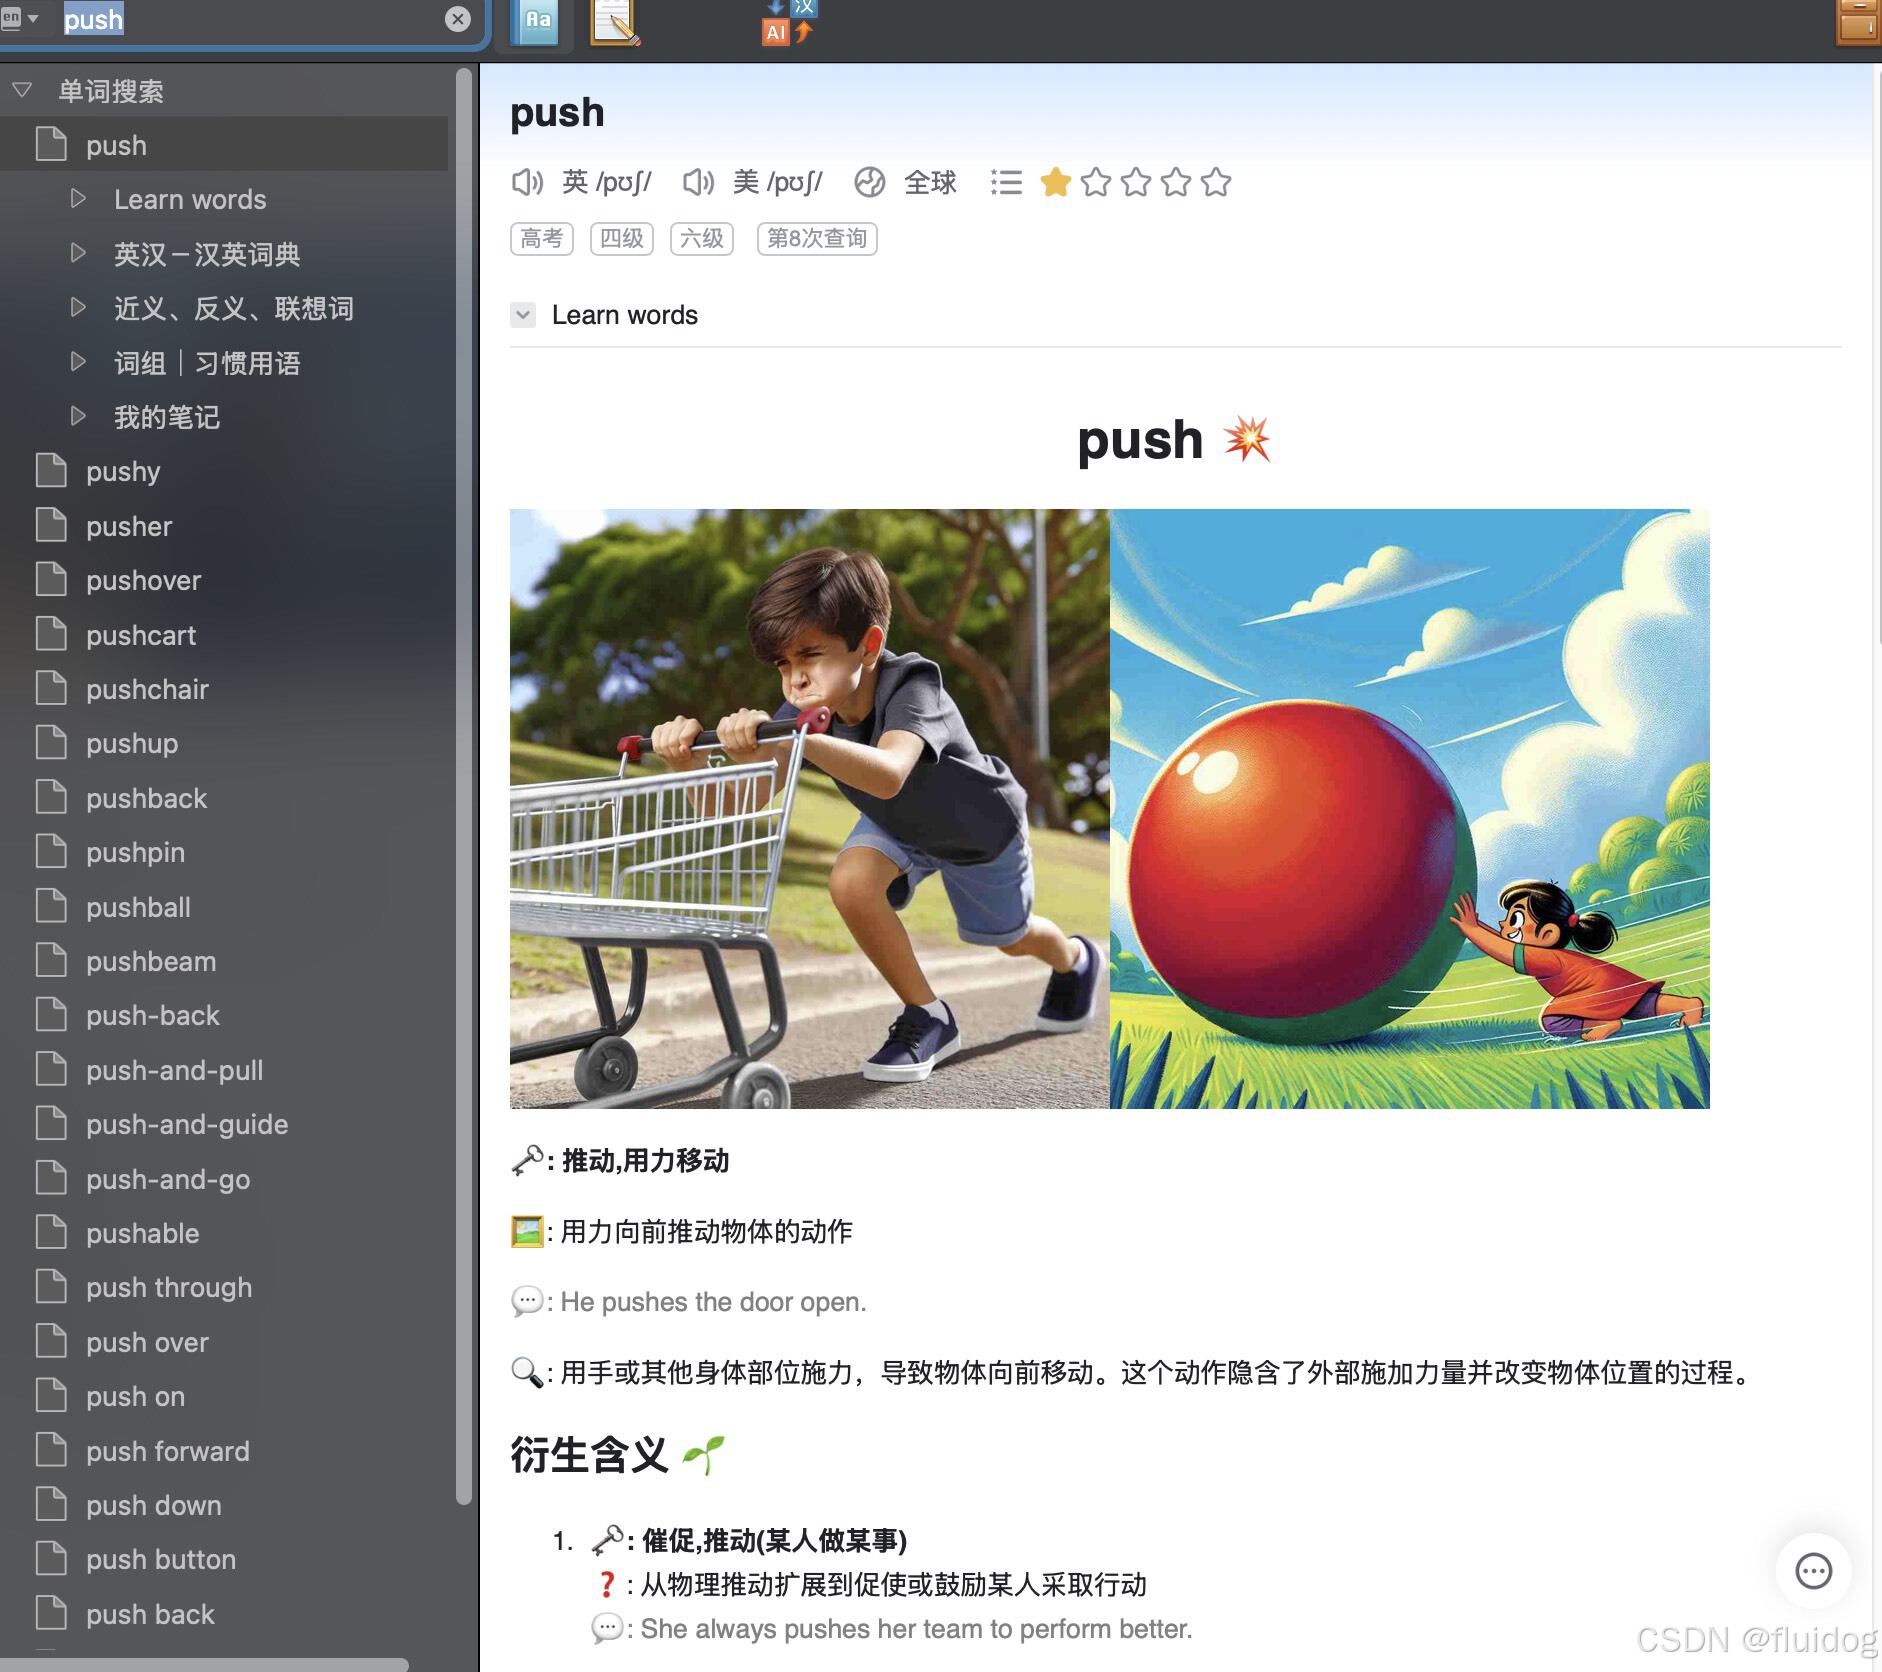Open the pushover entry
The image size is (1882, 1672).
(224, 580)
